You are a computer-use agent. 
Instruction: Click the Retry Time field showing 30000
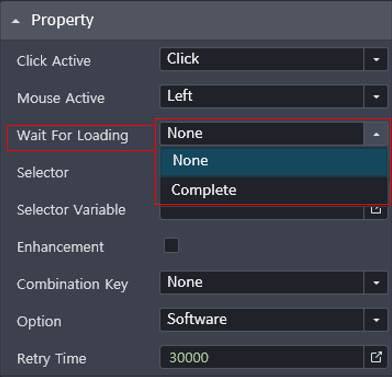tap(262, 357)
